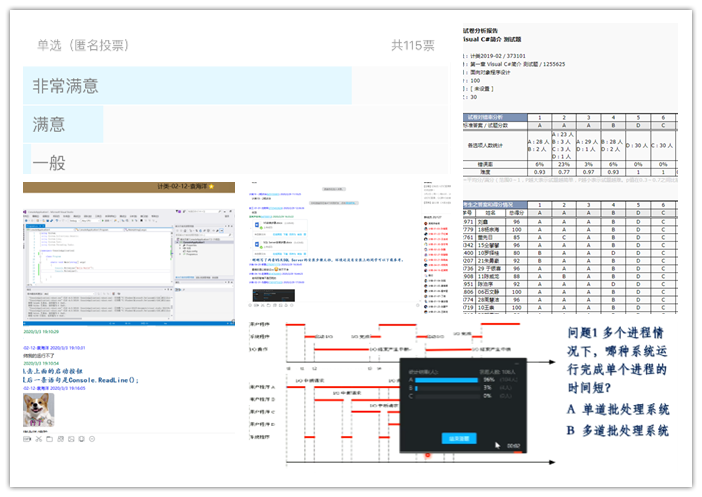Open the dark screenshot thumbnail in chat

coord(273,297)
